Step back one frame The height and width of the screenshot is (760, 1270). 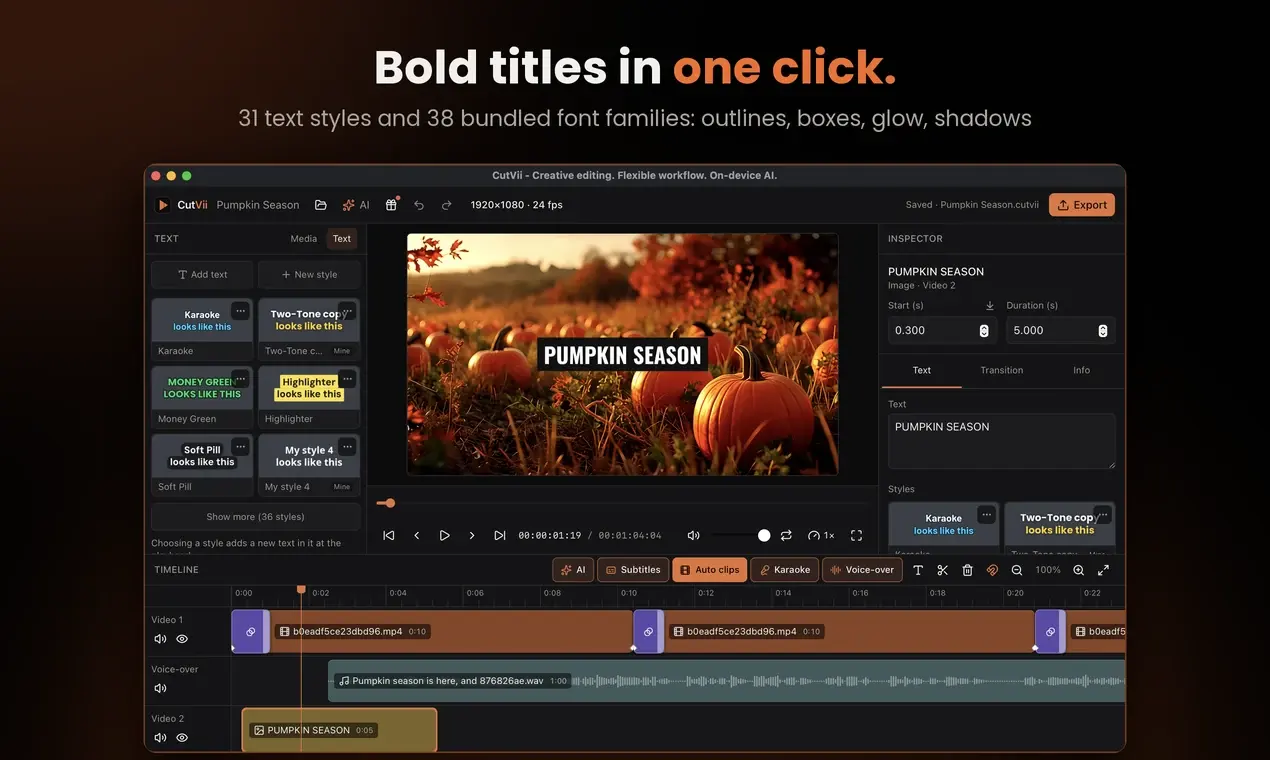[417, 536]
